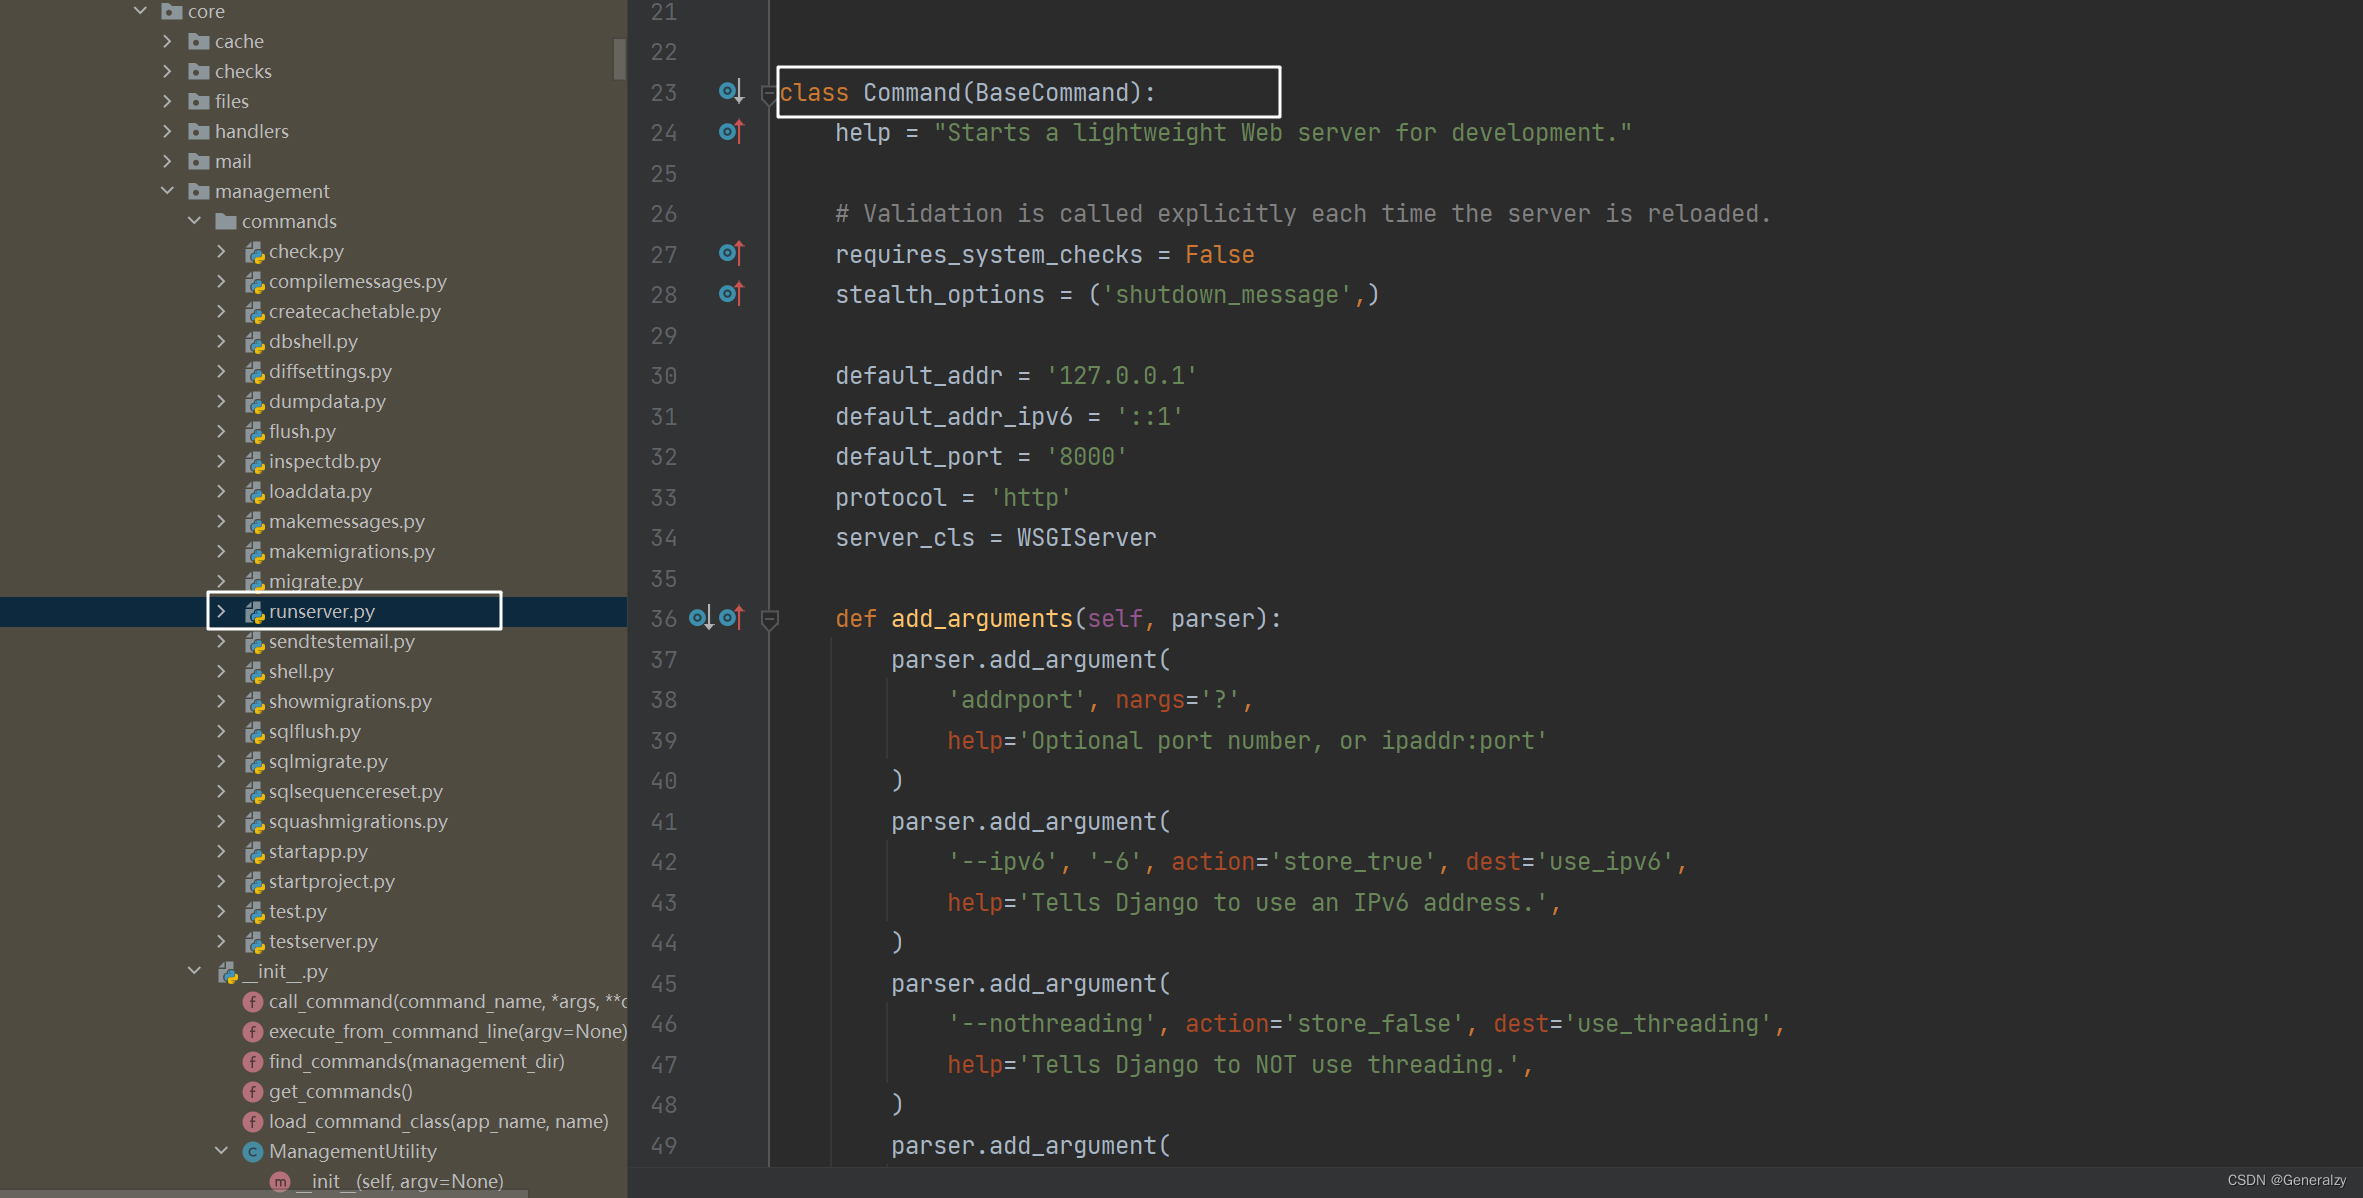Click BaseCommand in the class declaration
2363x1198 pixels.
pyautogui.click(x=1051, y=93)
